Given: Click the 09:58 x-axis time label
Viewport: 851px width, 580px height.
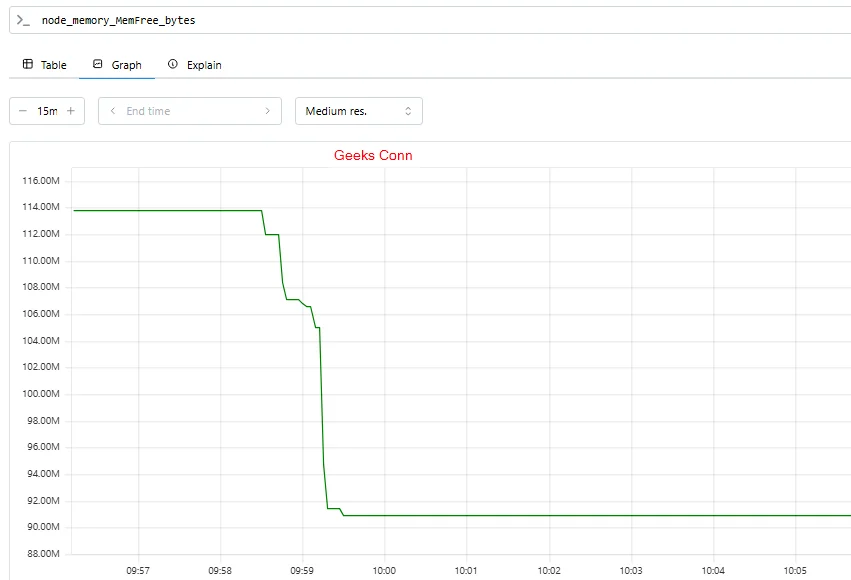Looking at the screenshot, I should click(220, 570).
